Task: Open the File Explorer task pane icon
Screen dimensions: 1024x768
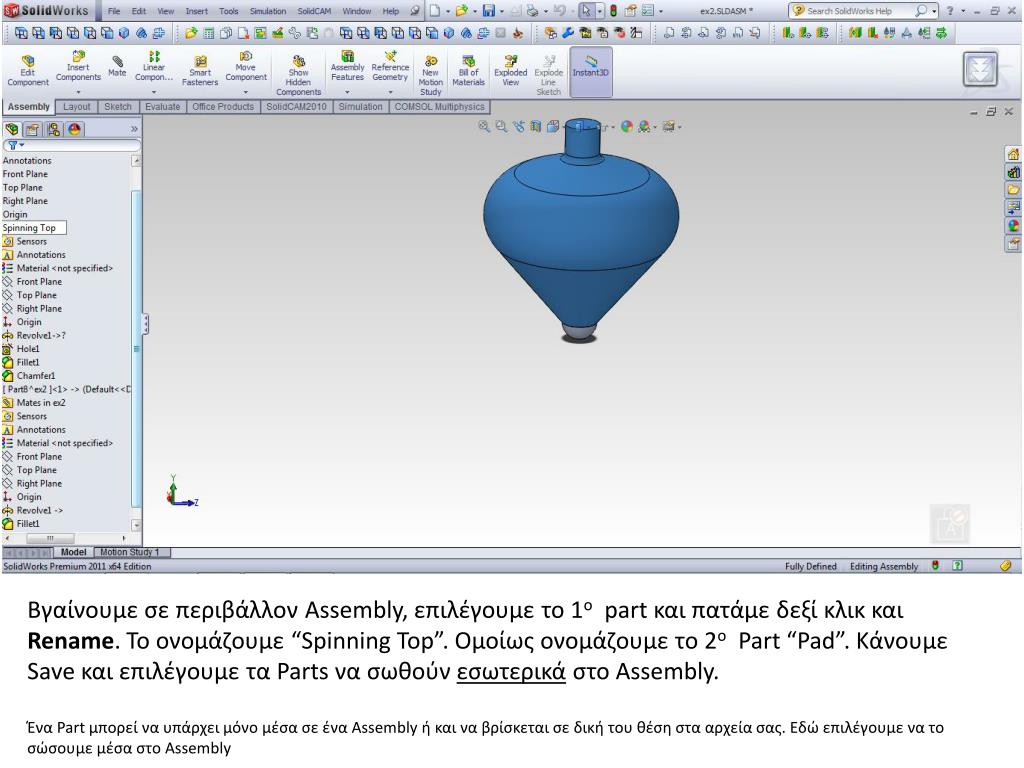Action: click(1013, 190)
